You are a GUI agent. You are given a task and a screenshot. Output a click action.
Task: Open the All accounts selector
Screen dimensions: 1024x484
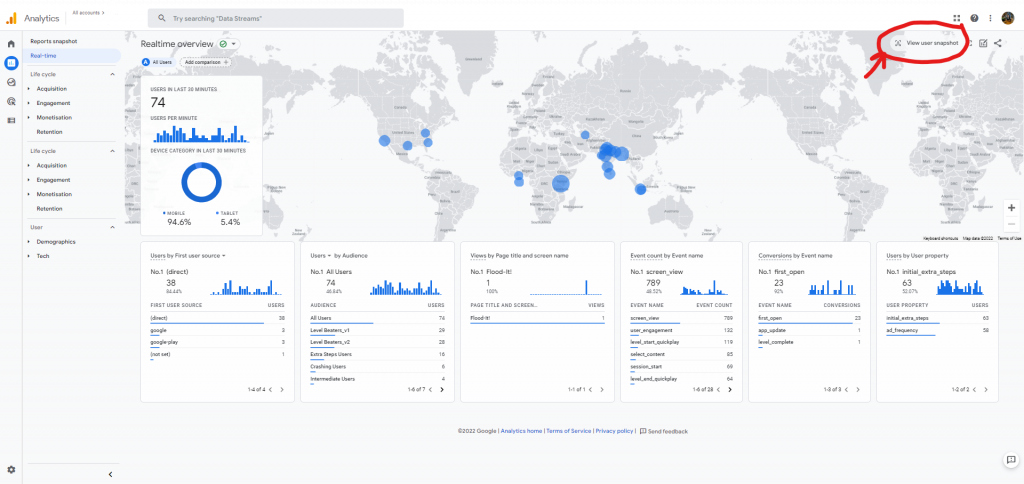tap(88, 12)
